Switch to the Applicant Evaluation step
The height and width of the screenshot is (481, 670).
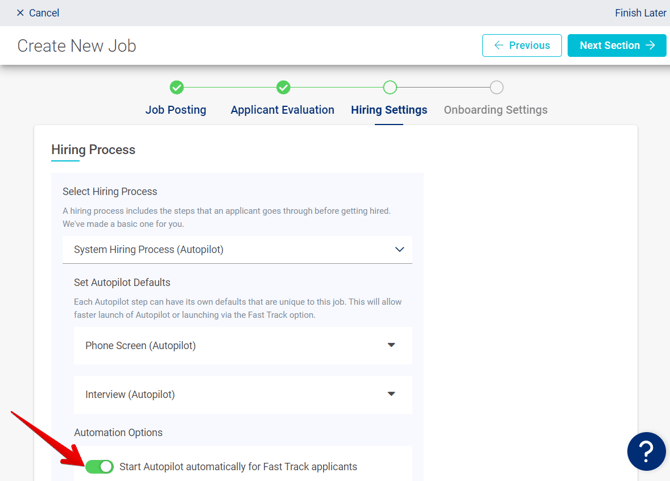282,110
